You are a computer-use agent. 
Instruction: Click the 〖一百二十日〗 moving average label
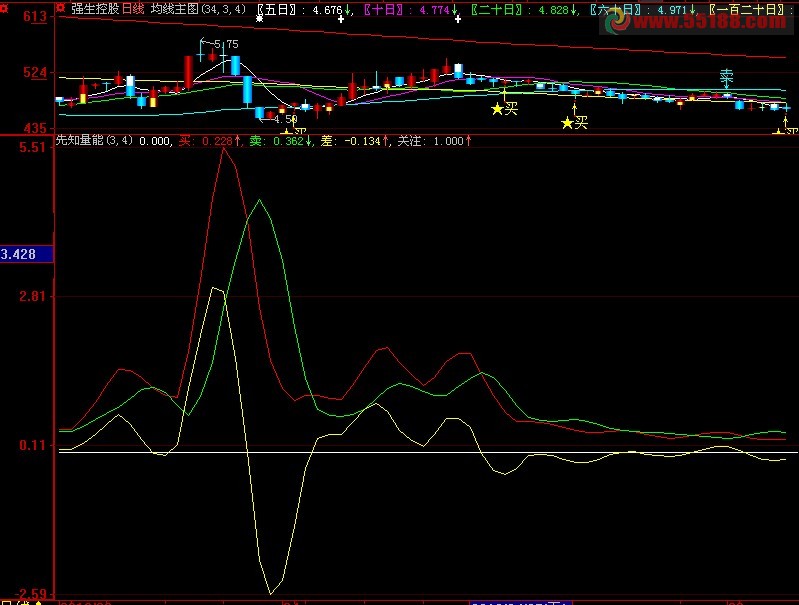click(x=749, y=10)
